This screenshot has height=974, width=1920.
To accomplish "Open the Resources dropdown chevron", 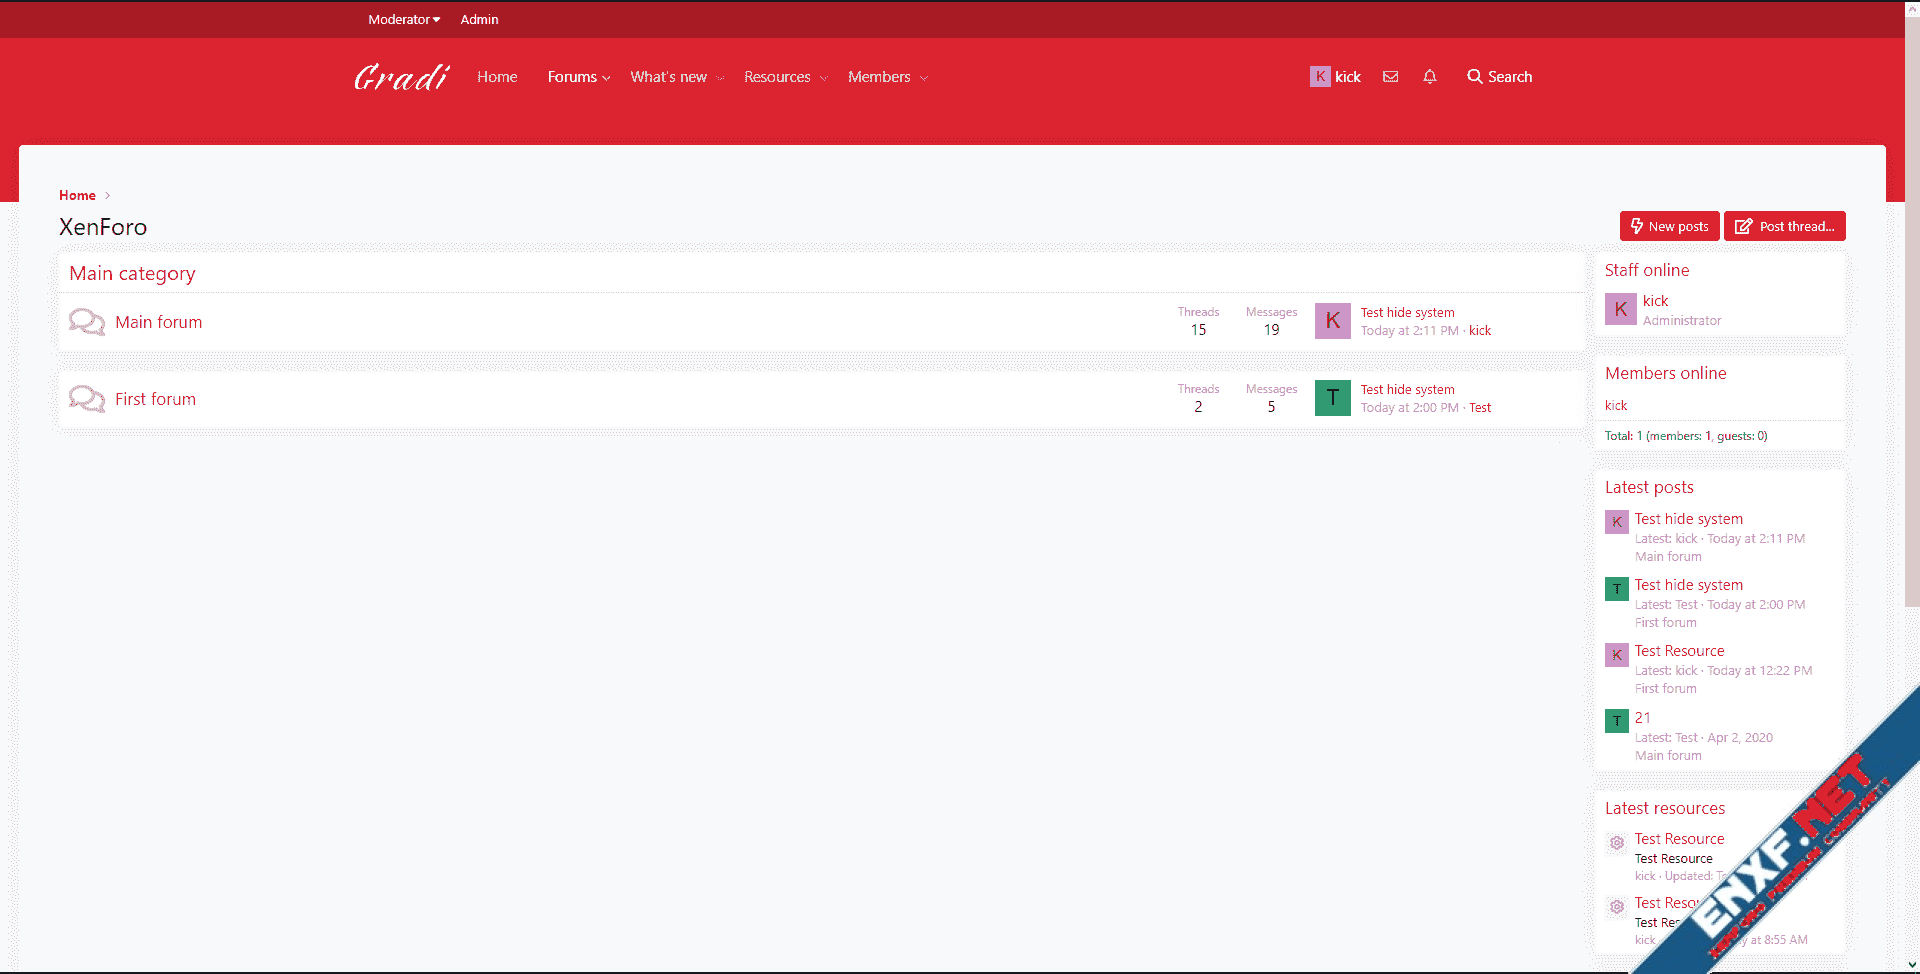I will (x=823, y=78).
